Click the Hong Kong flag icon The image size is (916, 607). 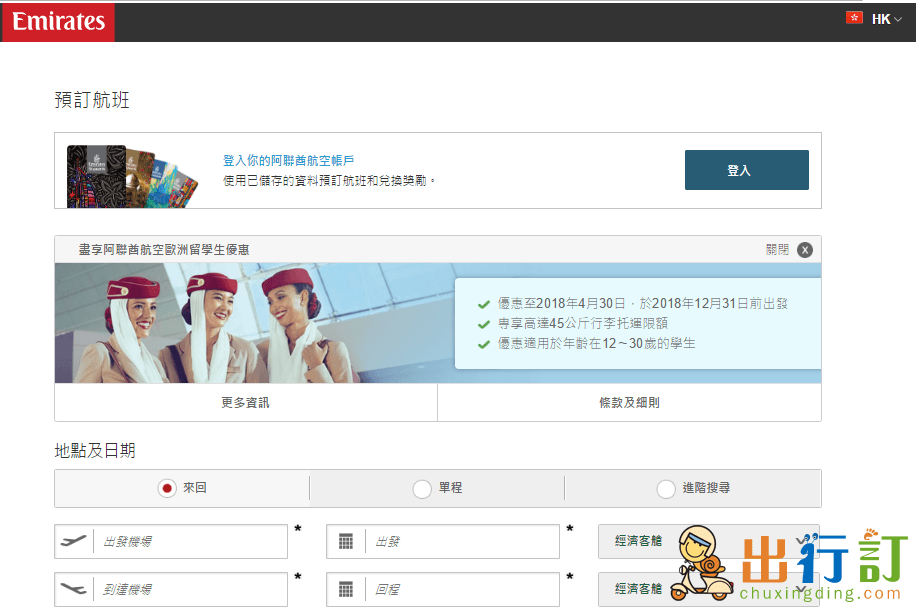[x=854, y=18]
